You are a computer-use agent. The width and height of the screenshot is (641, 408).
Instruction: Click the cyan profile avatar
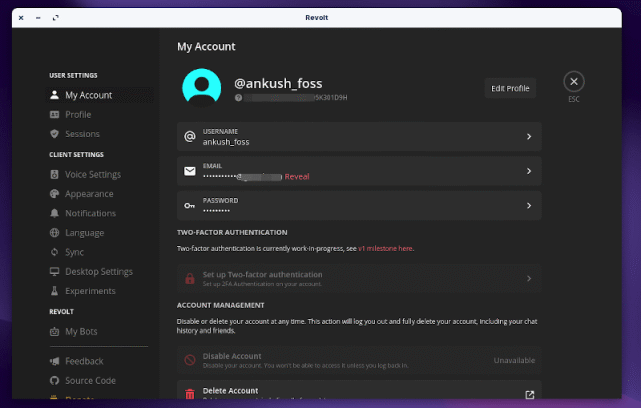(x=202, y=87)
